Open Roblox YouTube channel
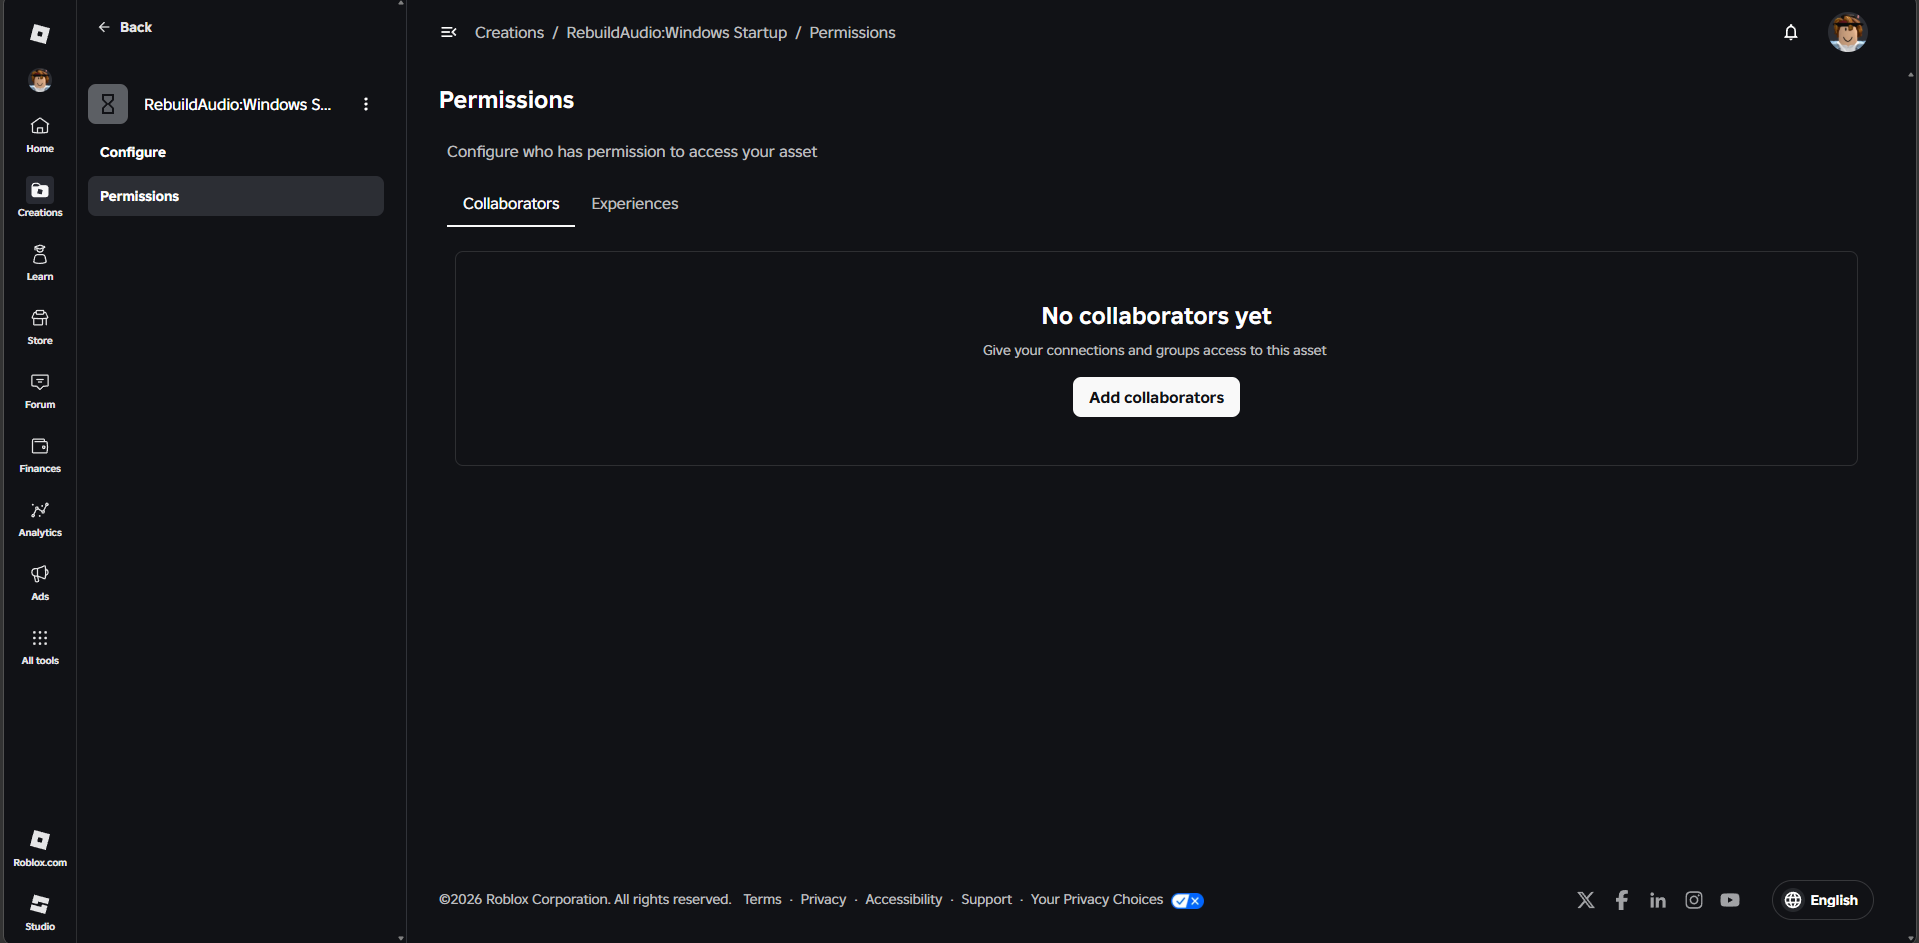1919x943 pixels. (x=1730, y=900)
